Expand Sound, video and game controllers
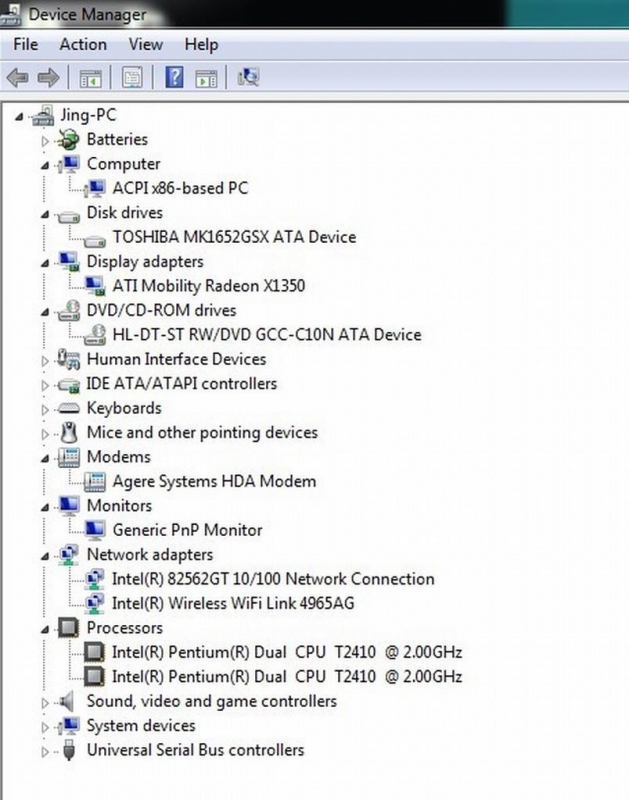The width and height of the screenshot is (629, 800). tap(45, 702)
